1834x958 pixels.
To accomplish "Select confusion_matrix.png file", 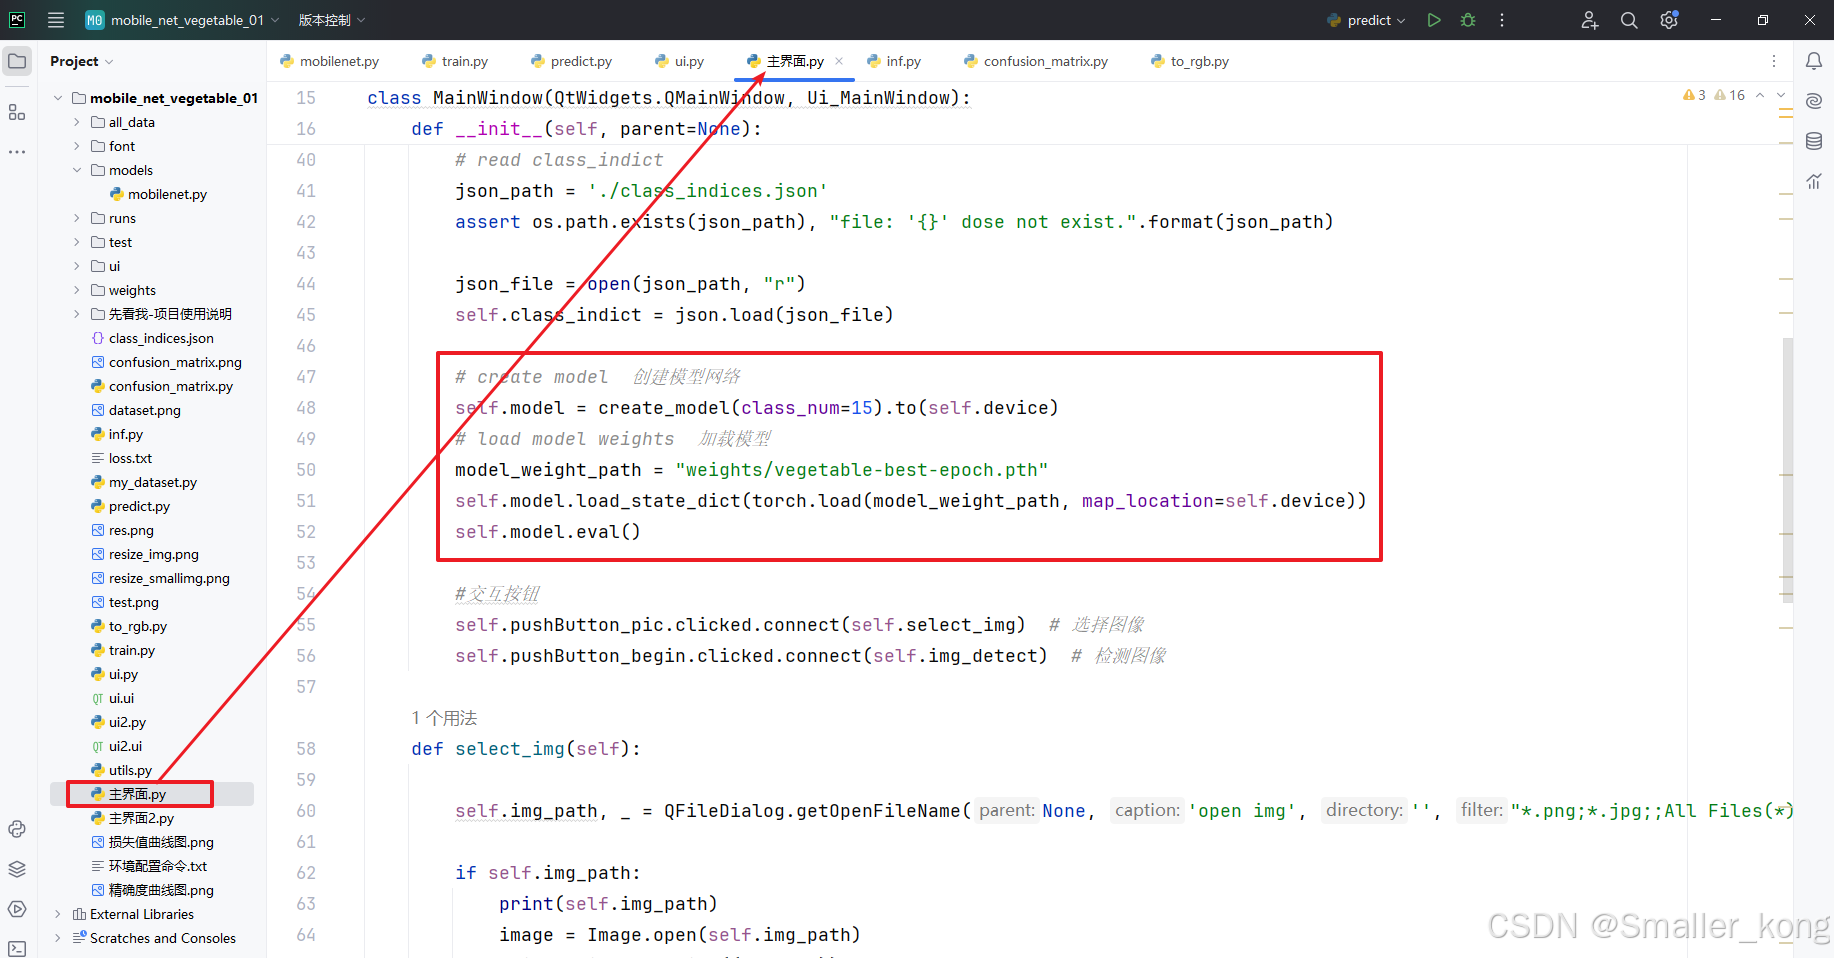I will click(174, 362).
